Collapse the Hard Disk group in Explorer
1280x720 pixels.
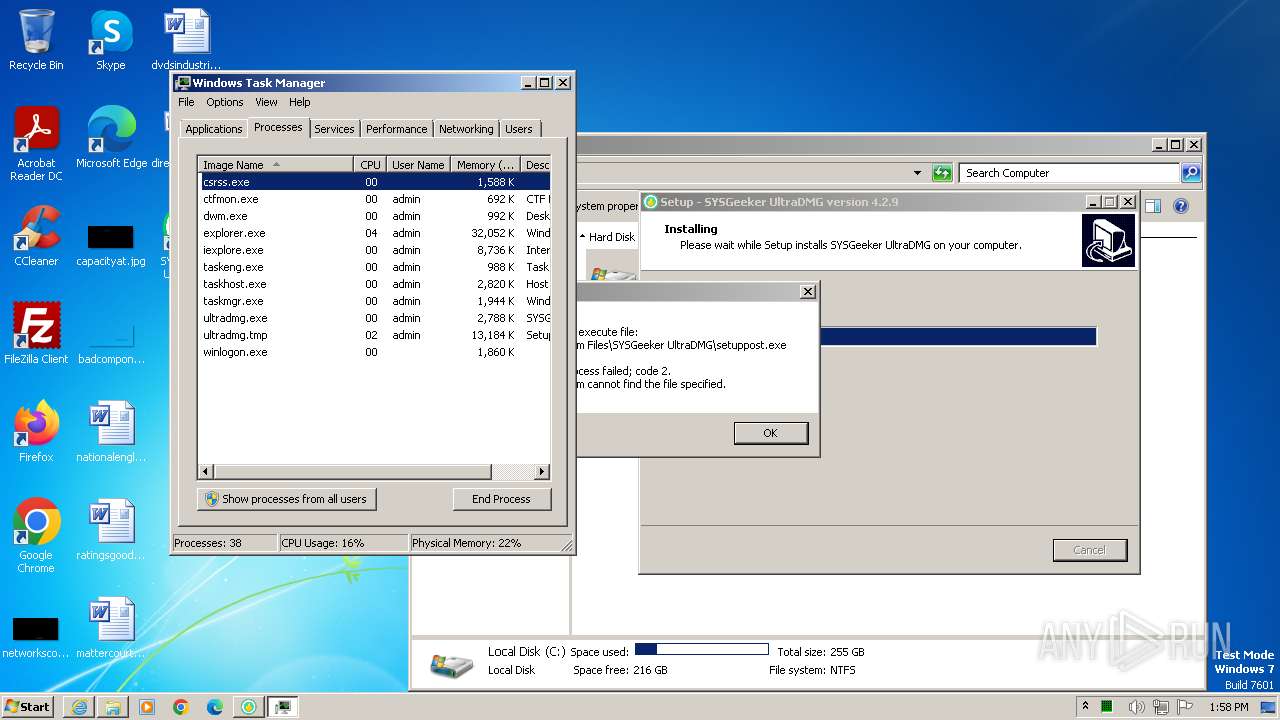click(x=583, y=237)
